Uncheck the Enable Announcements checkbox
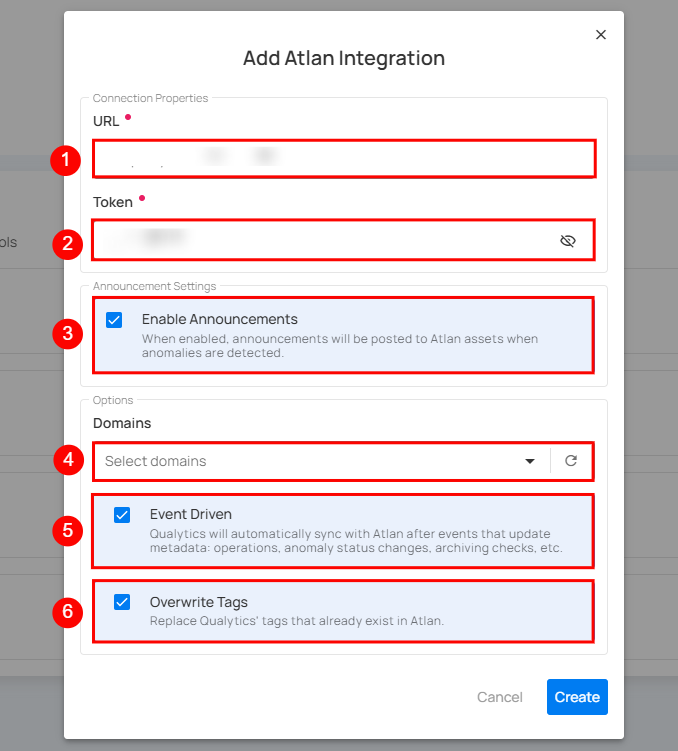Viewport: 678px width, 751px height. coord(114,319)
